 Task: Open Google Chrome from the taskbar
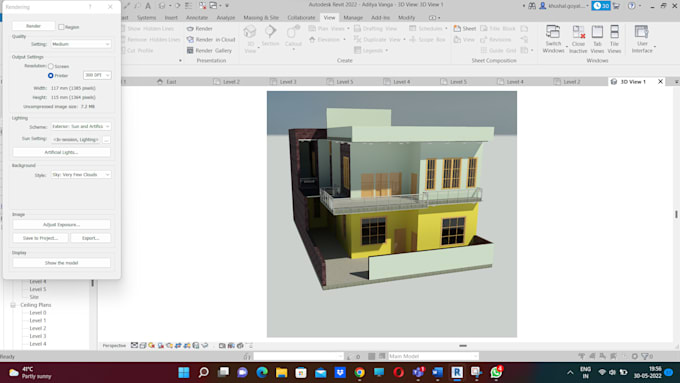359,372
